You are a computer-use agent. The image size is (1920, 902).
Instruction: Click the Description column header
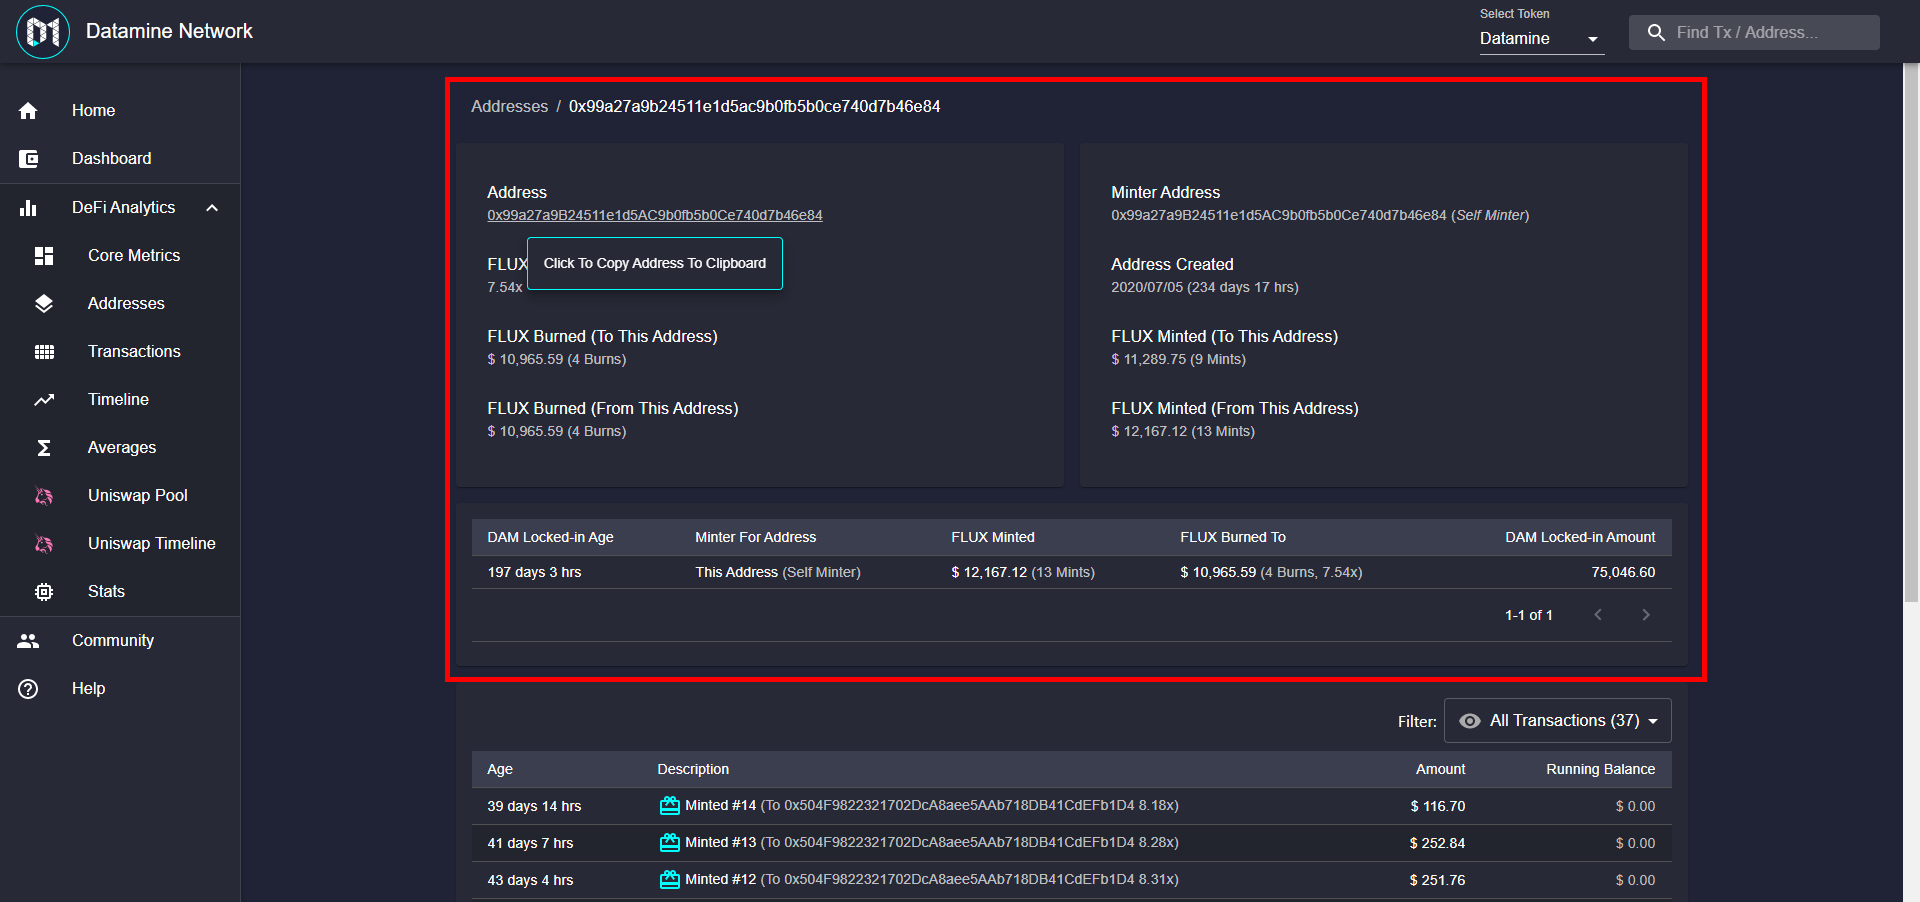coord(693,770)
